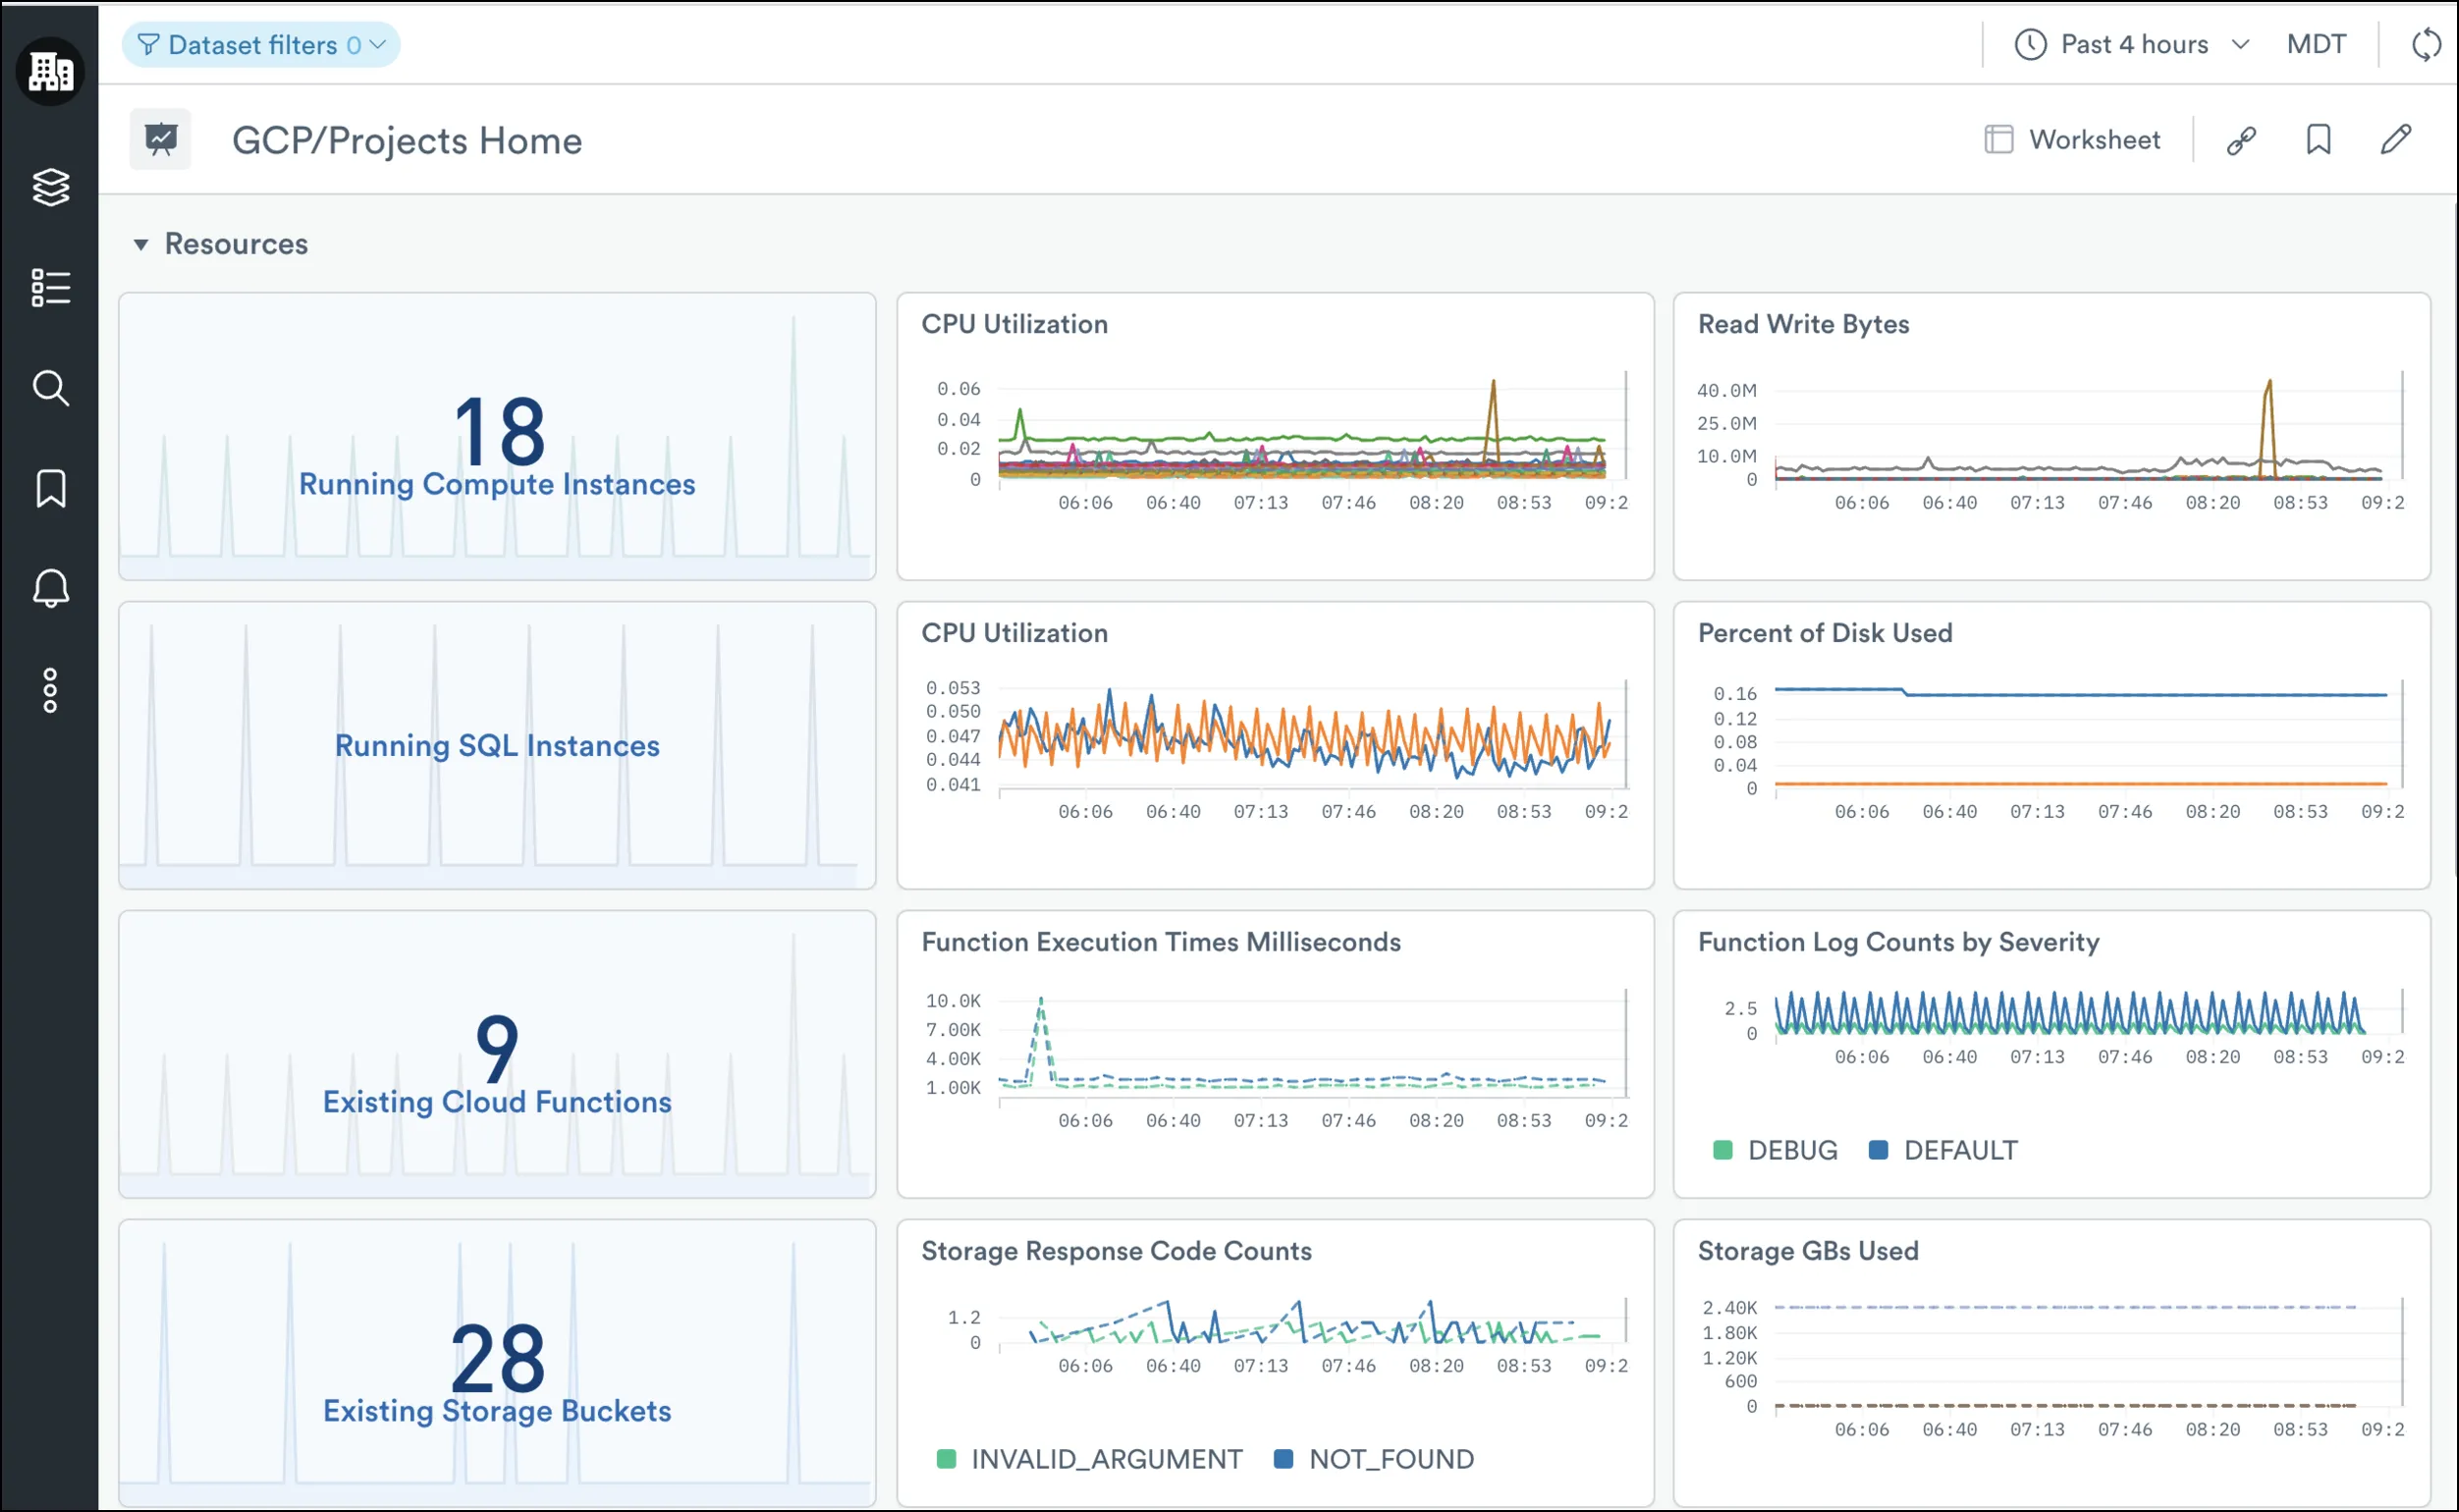
Task: Open alerts from the bell sidebar icon
Action: 50,588
